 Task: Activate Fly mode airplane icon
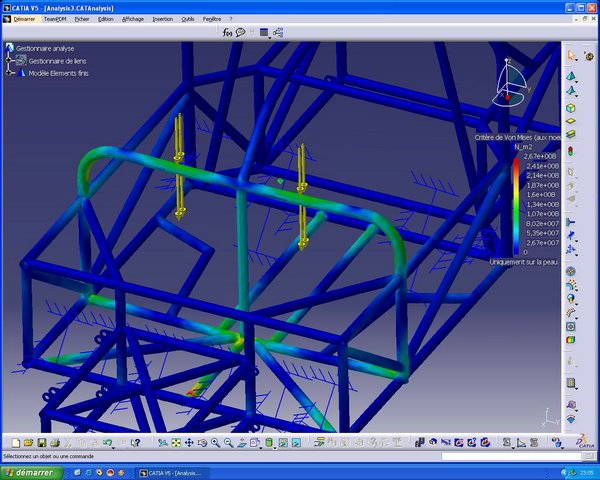(x=163, y=443)
